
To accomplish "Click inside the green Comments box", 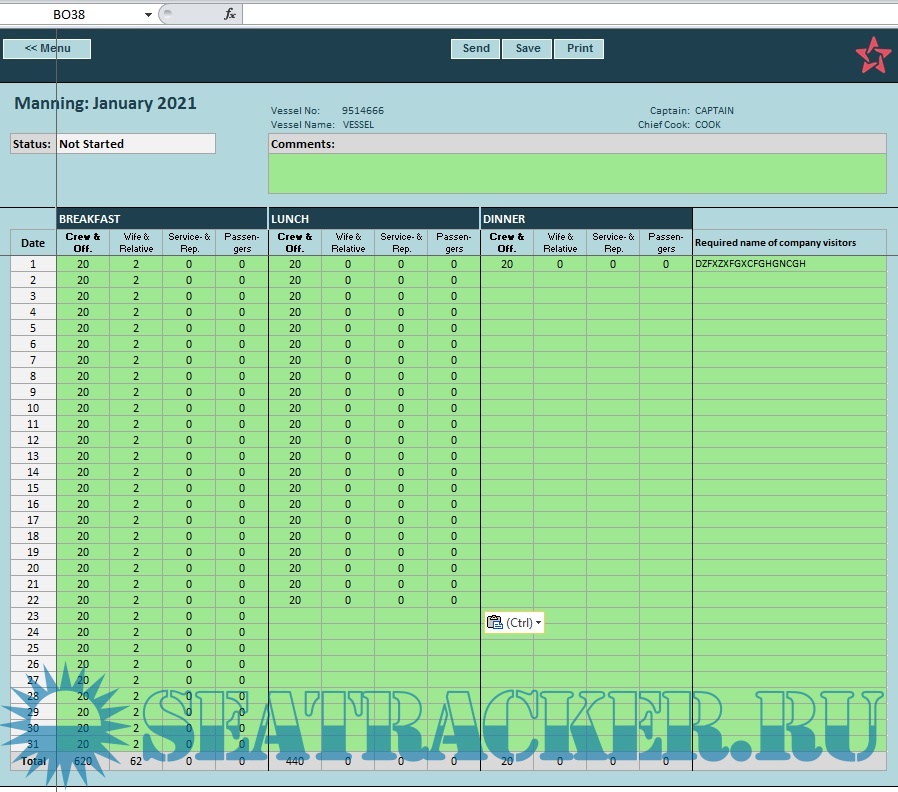I will click(x=577, y=173).
